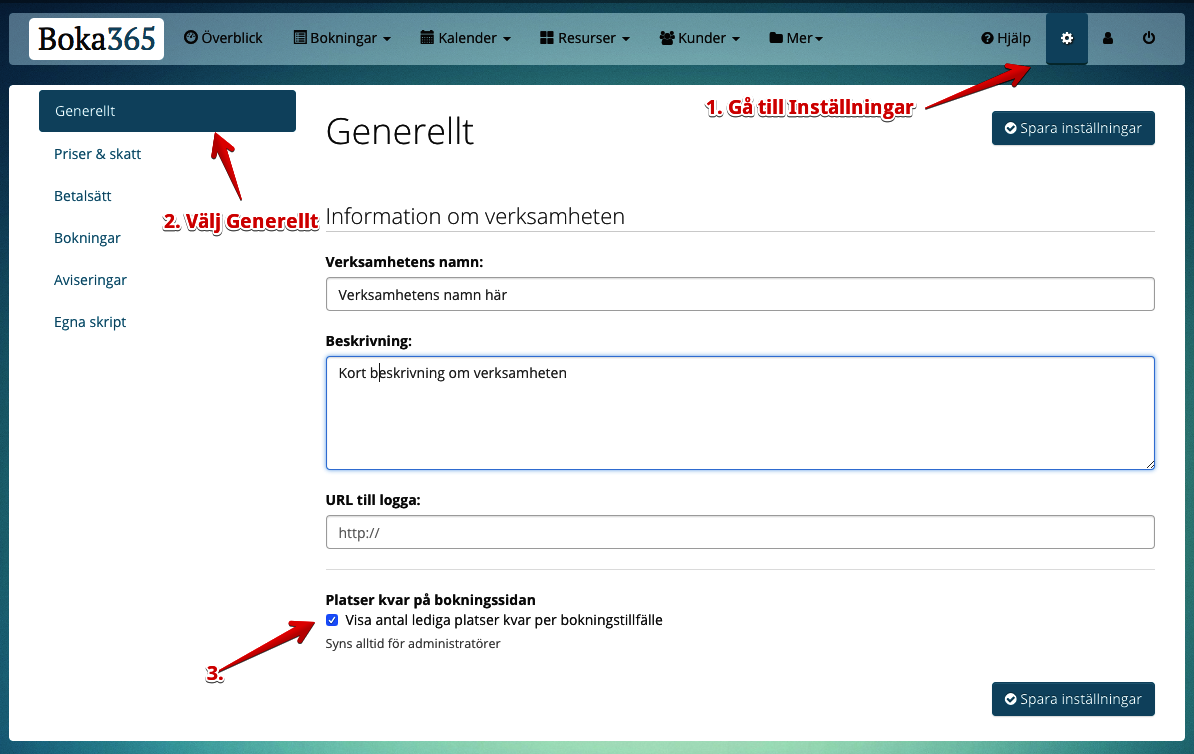Click the Boka365 logo
The width and height of the screenshot is (1194, 754).
click(96, 39)
